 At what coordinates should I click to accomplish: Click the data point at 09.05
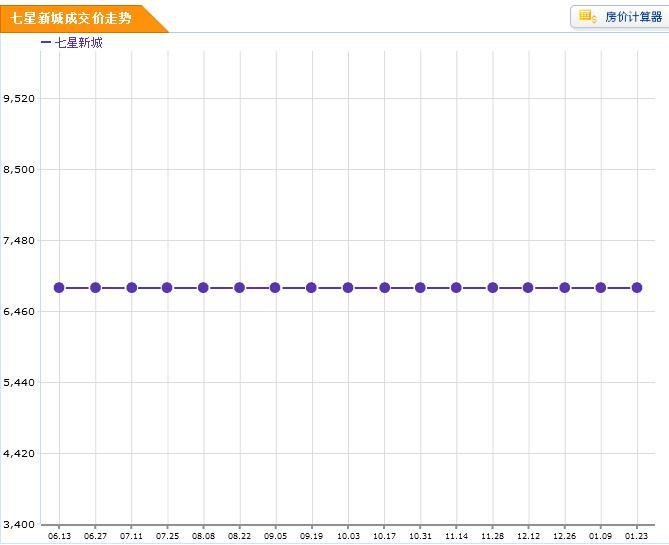pos(275,288)
